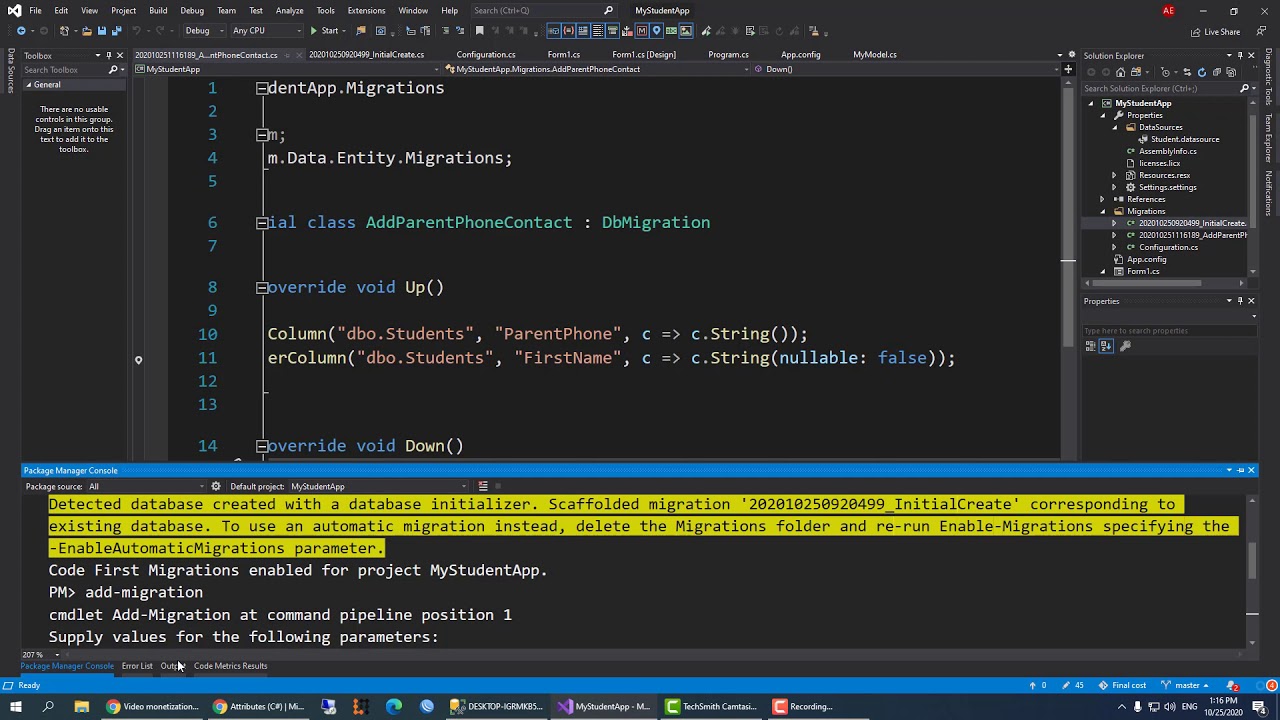Open the Notifications side tab
The width and height of the screenshot is (1280, 720).
[1268, 193]
